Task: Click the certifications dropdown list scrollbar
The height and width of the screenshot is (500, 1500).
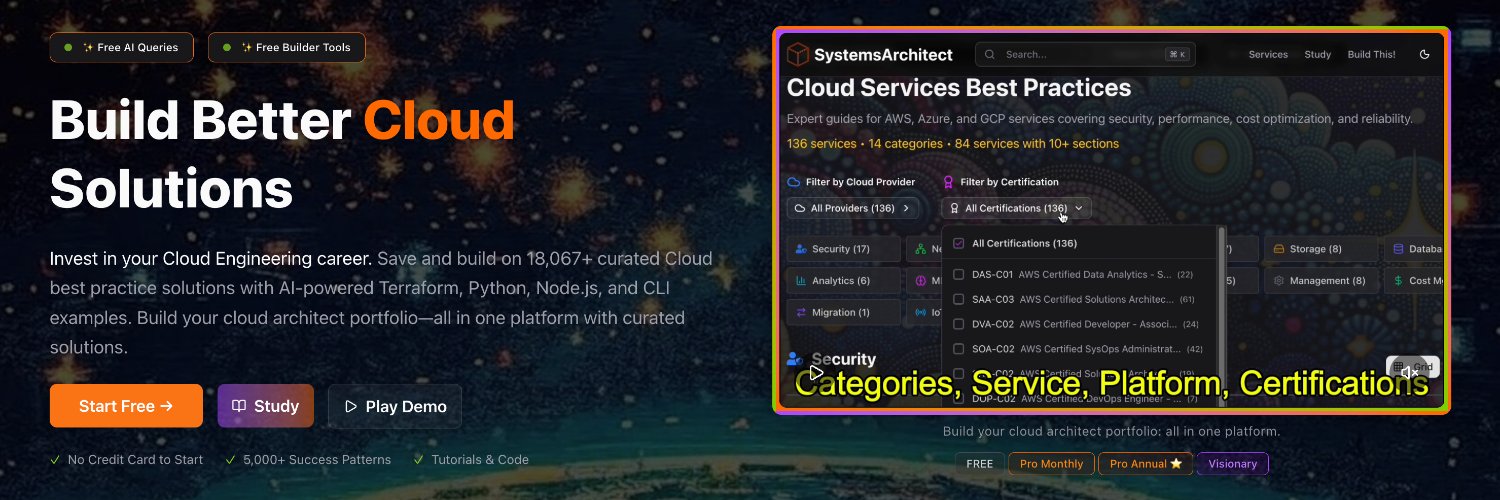Action: (x=1221, y=315)
